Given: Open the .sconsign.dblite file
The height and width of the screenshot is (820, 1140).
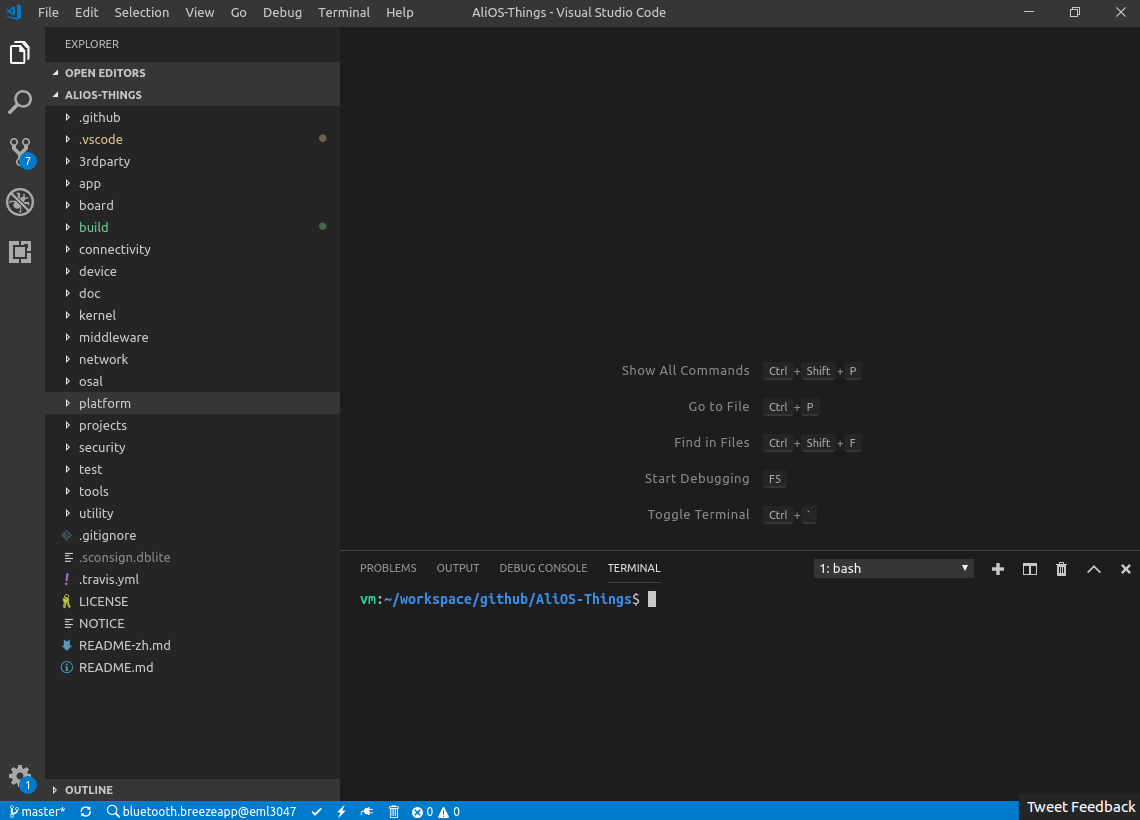Looking at the screenshot, I should 192,557.
